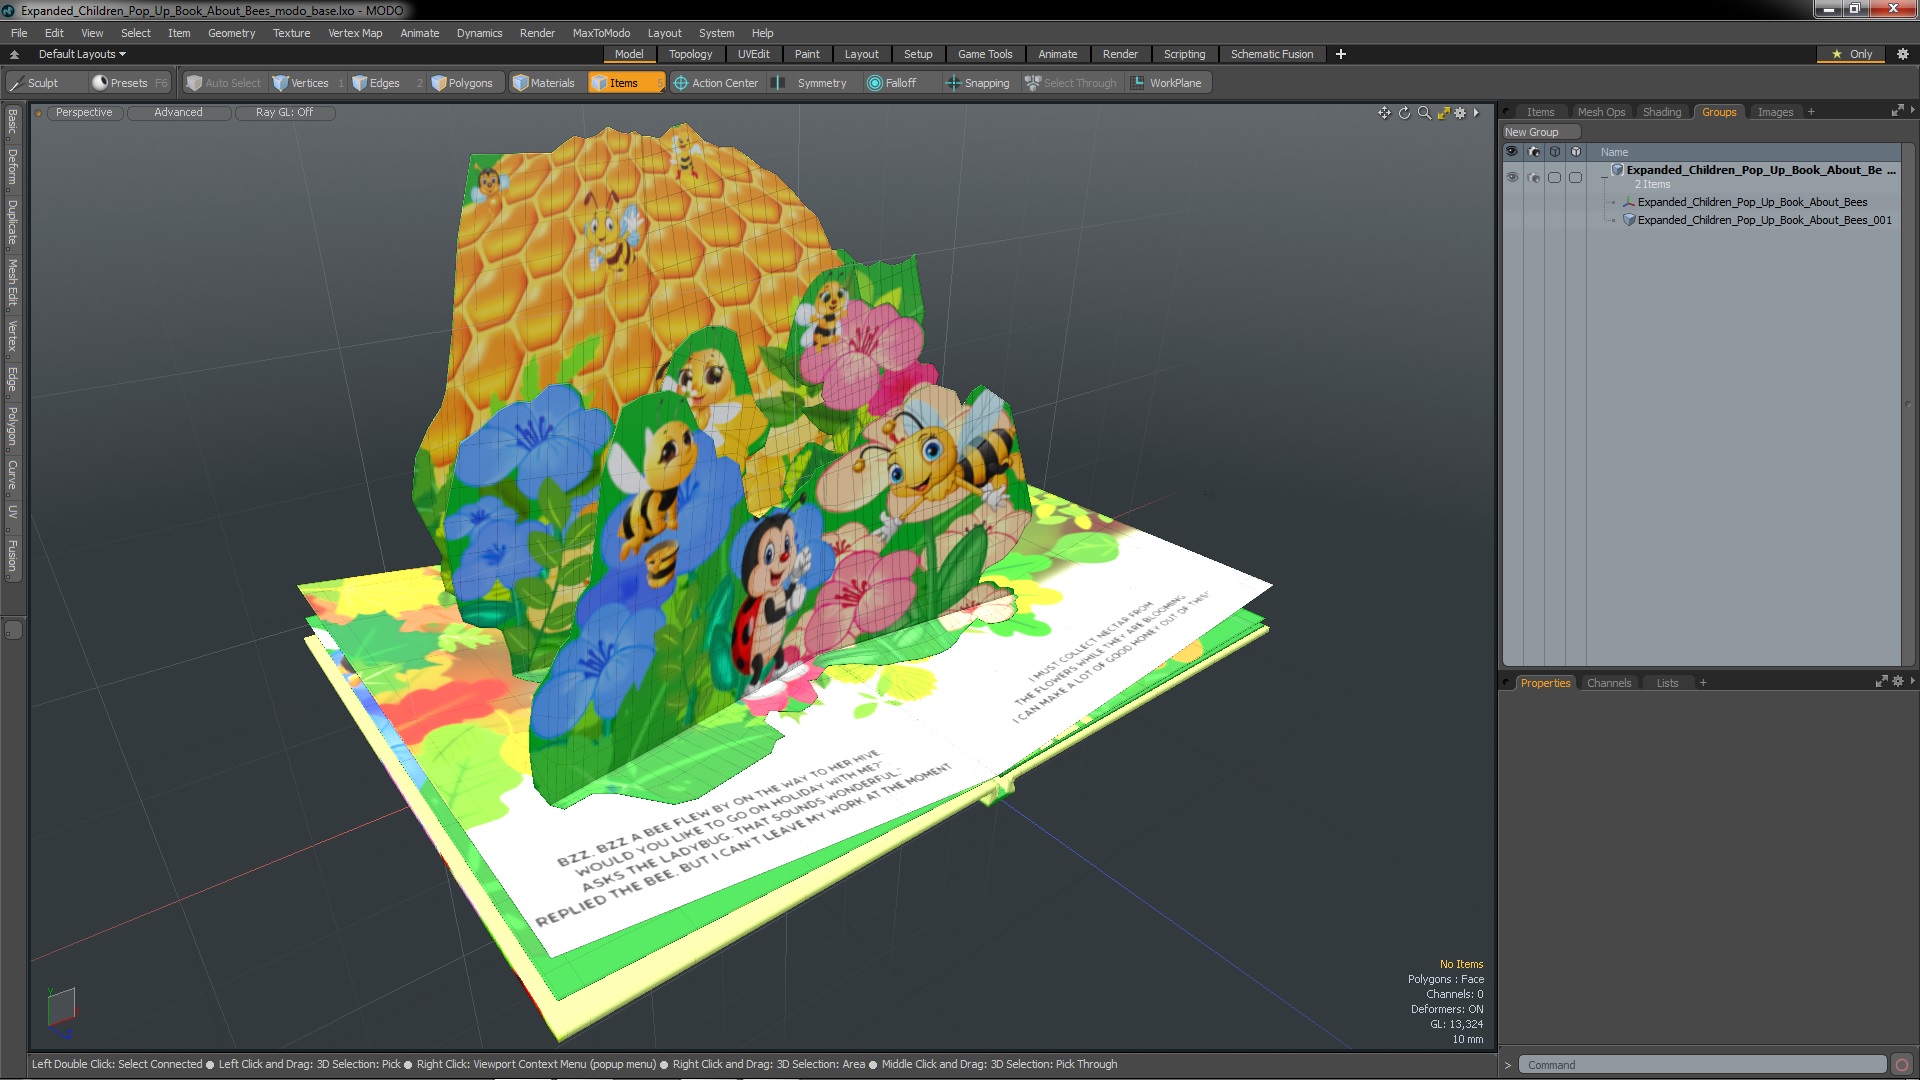Open the Deform vertical sidebar tab

(x=13, y=168)
